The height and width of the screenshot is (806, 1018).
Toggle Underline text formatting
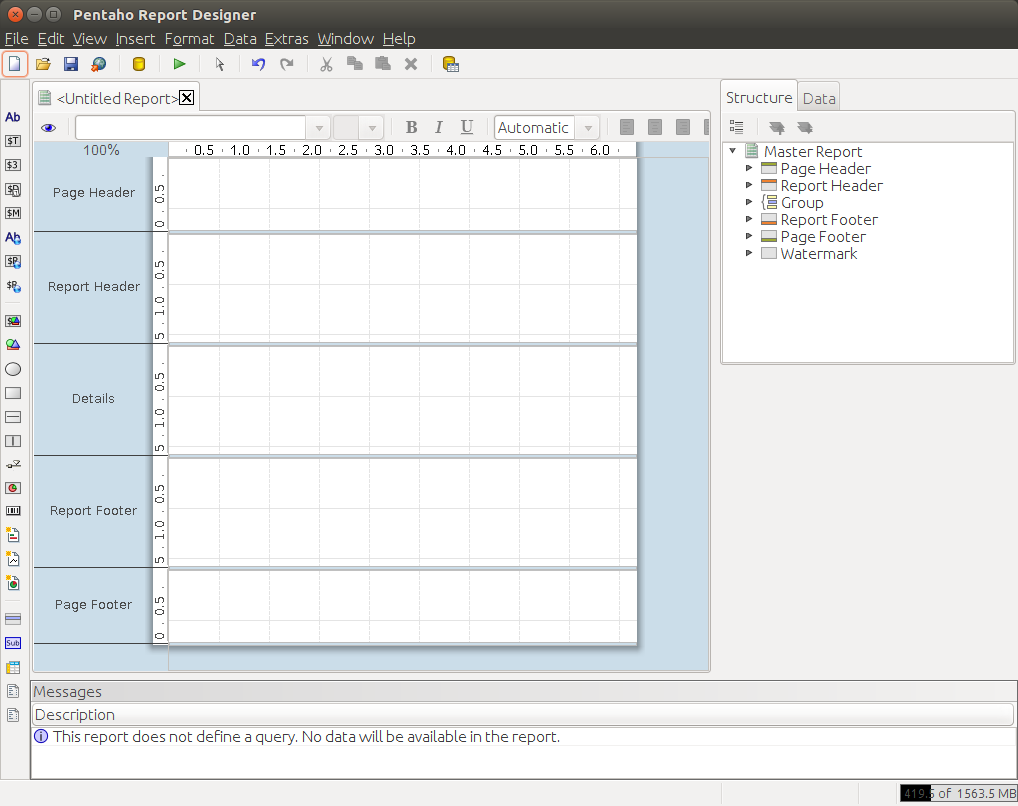[x=467, y=127]
